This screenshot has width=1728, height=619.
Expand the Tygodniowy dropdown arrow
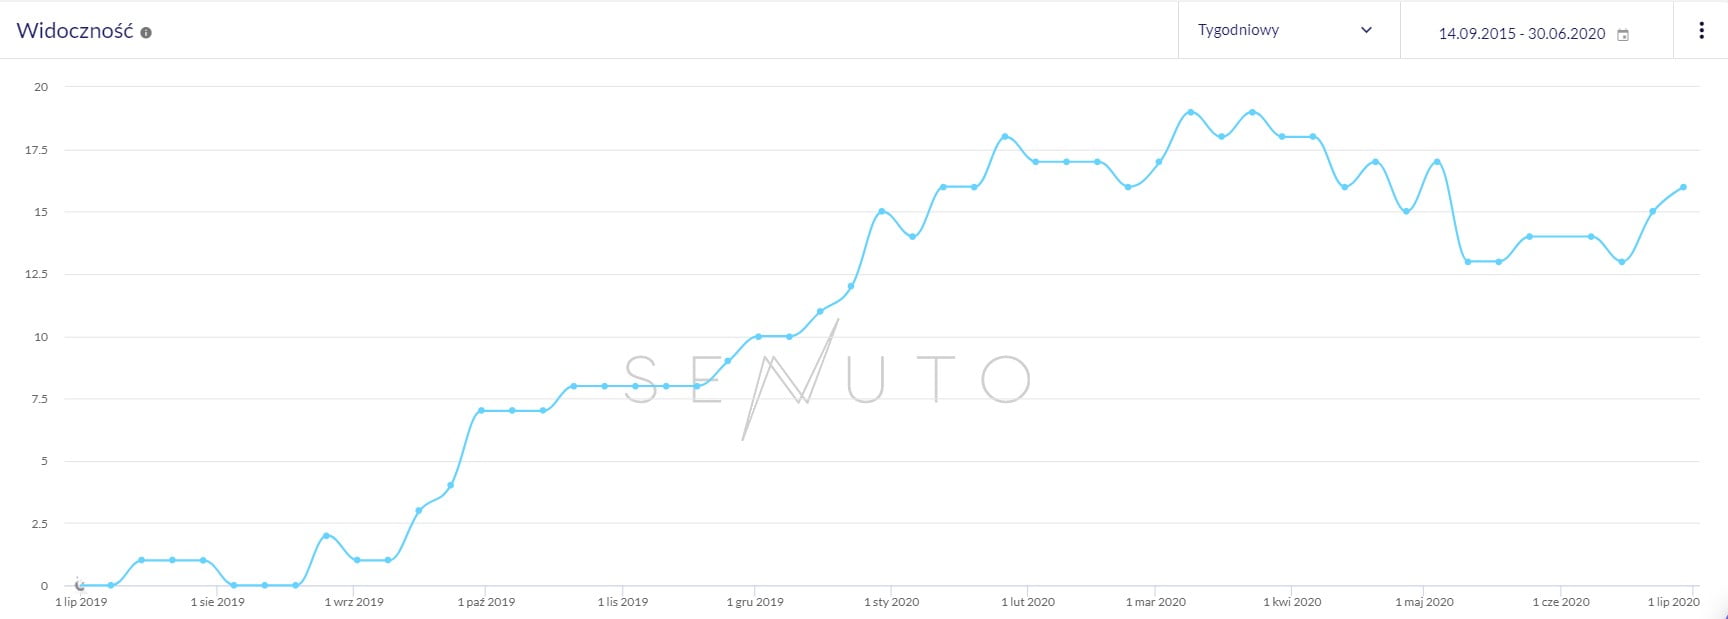pos(1367,30)
